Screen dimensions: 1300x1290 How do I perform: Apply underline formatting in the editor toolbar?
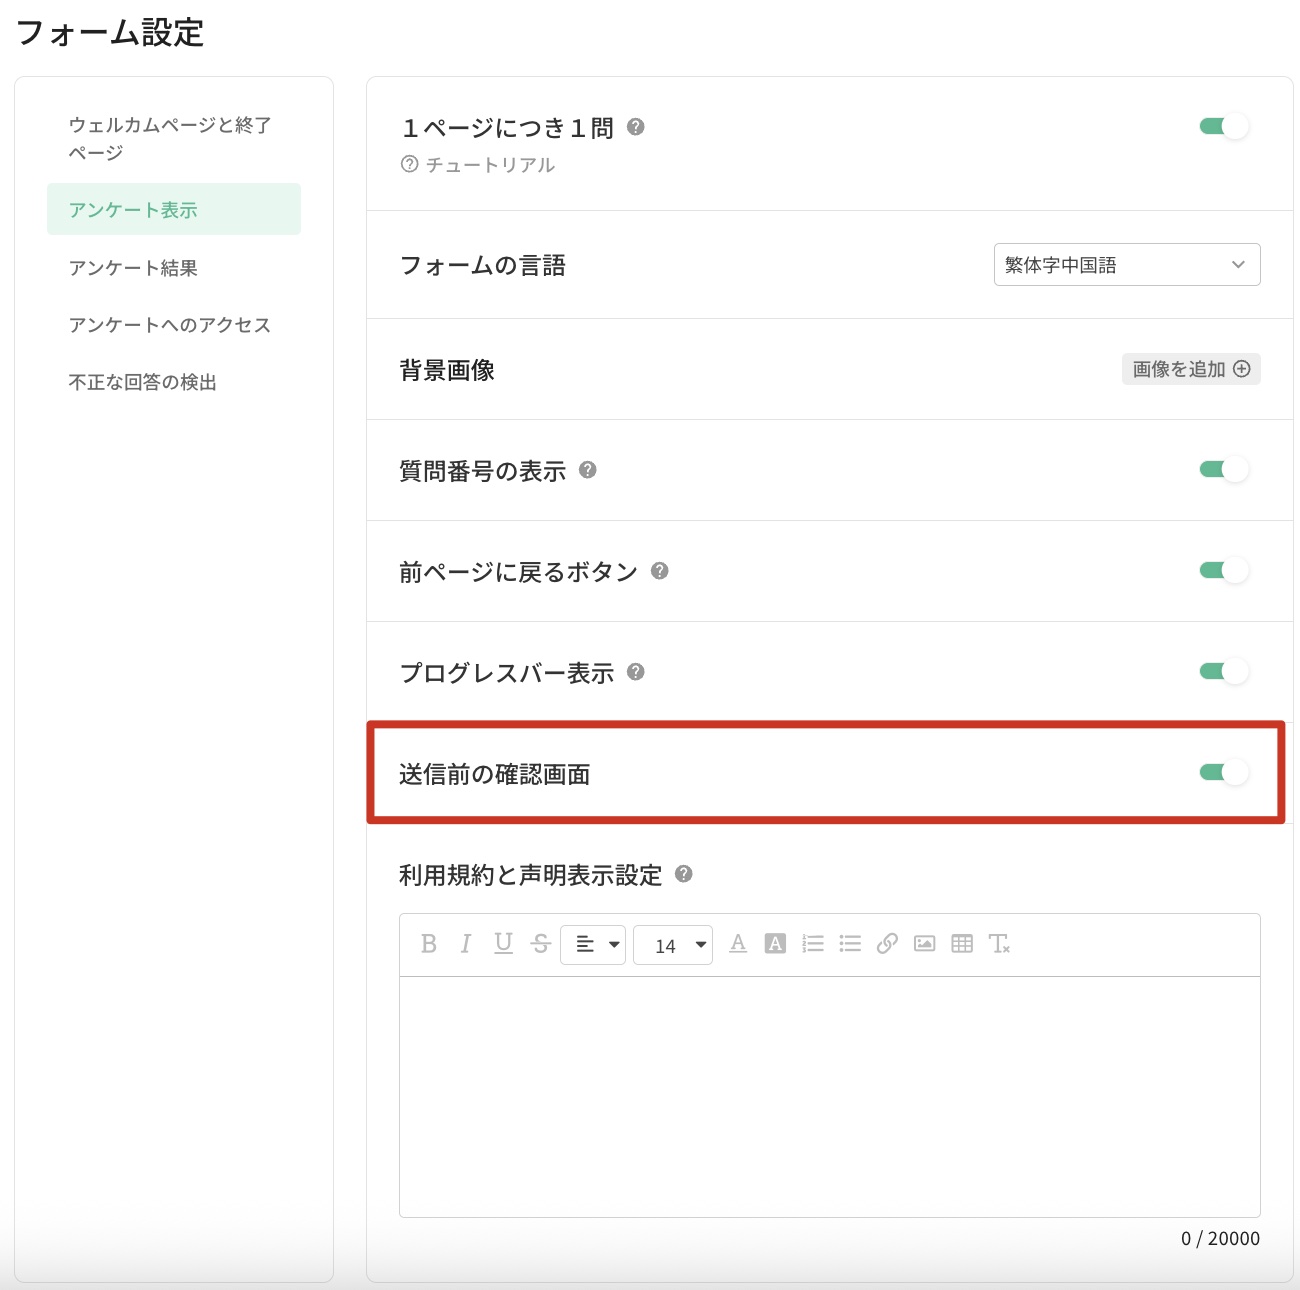504,944
